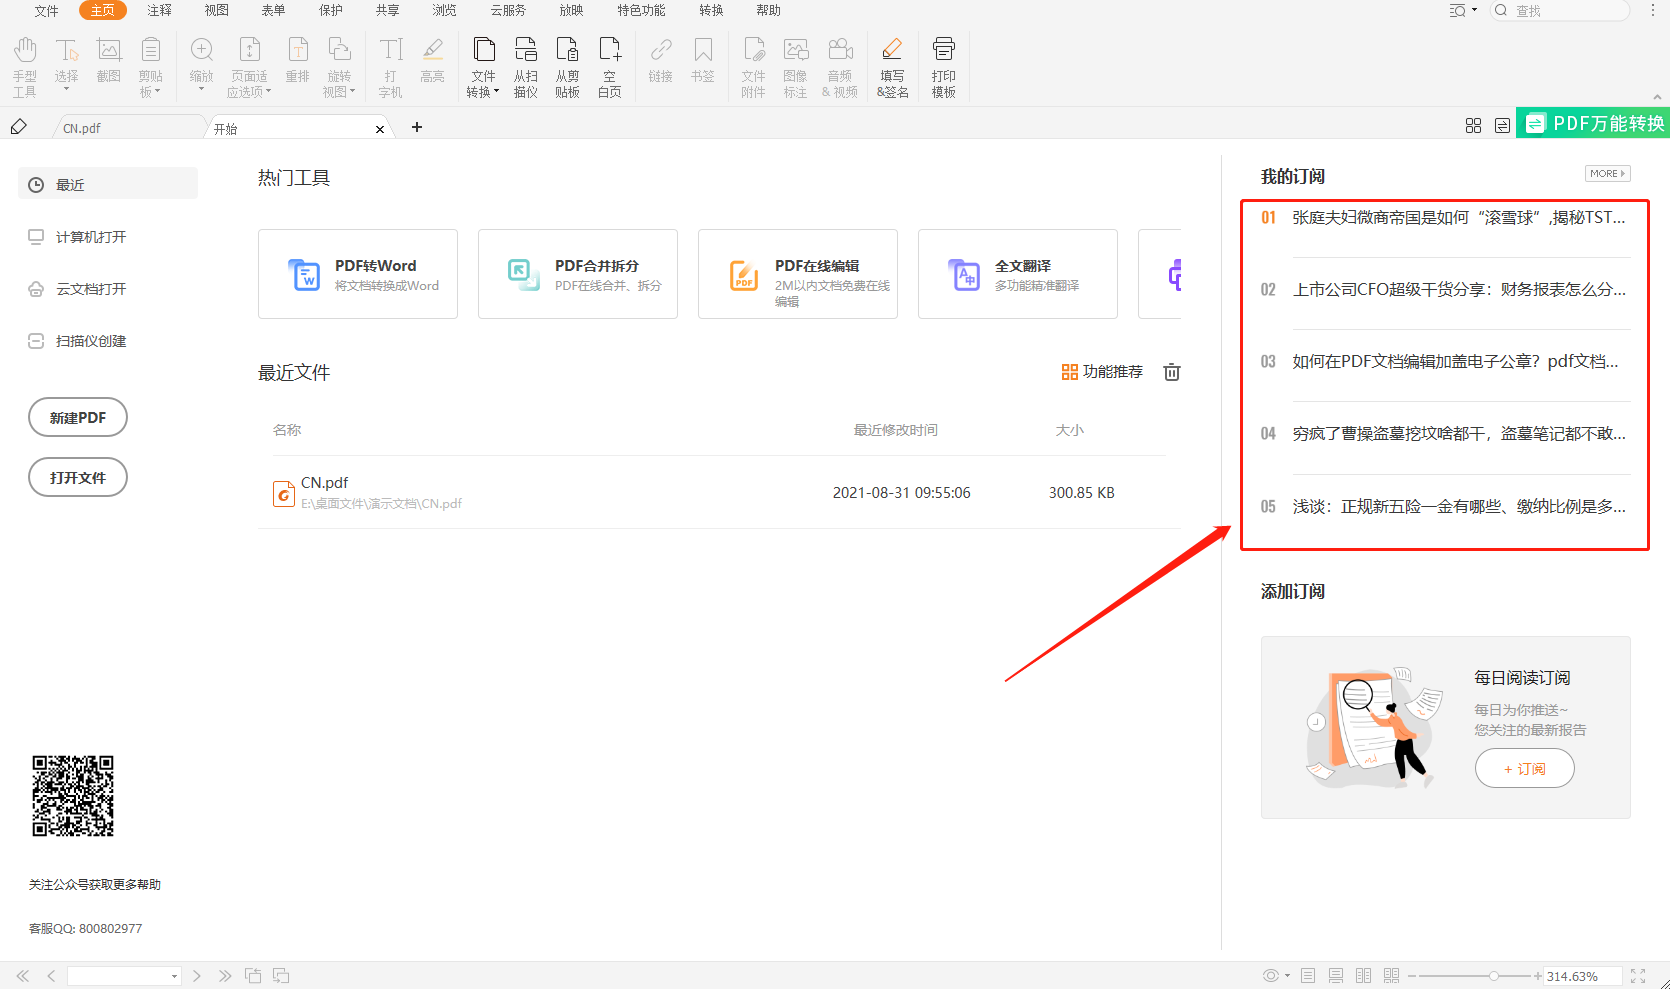
Task: Open the 填写&签名 fill and sign tool
Action: pyautogui.click(x=892, y=66)
